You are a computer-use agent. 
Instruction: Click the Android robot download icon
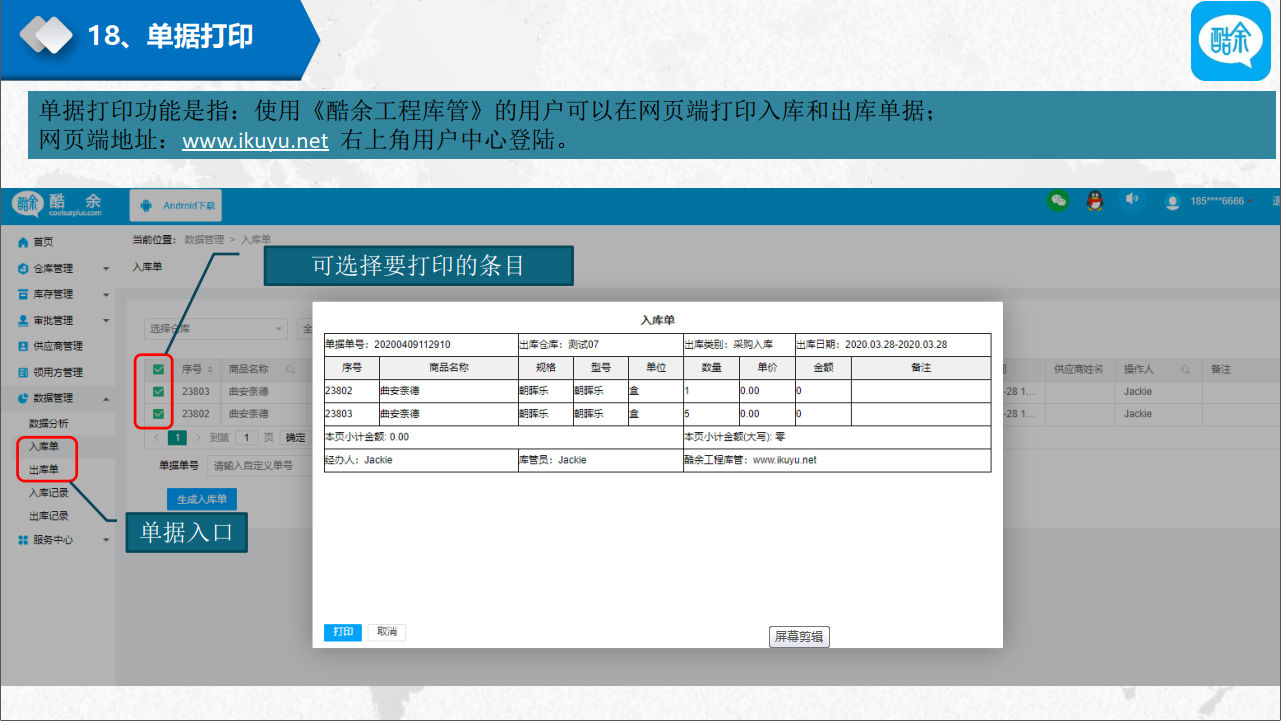tap(146, 205)
